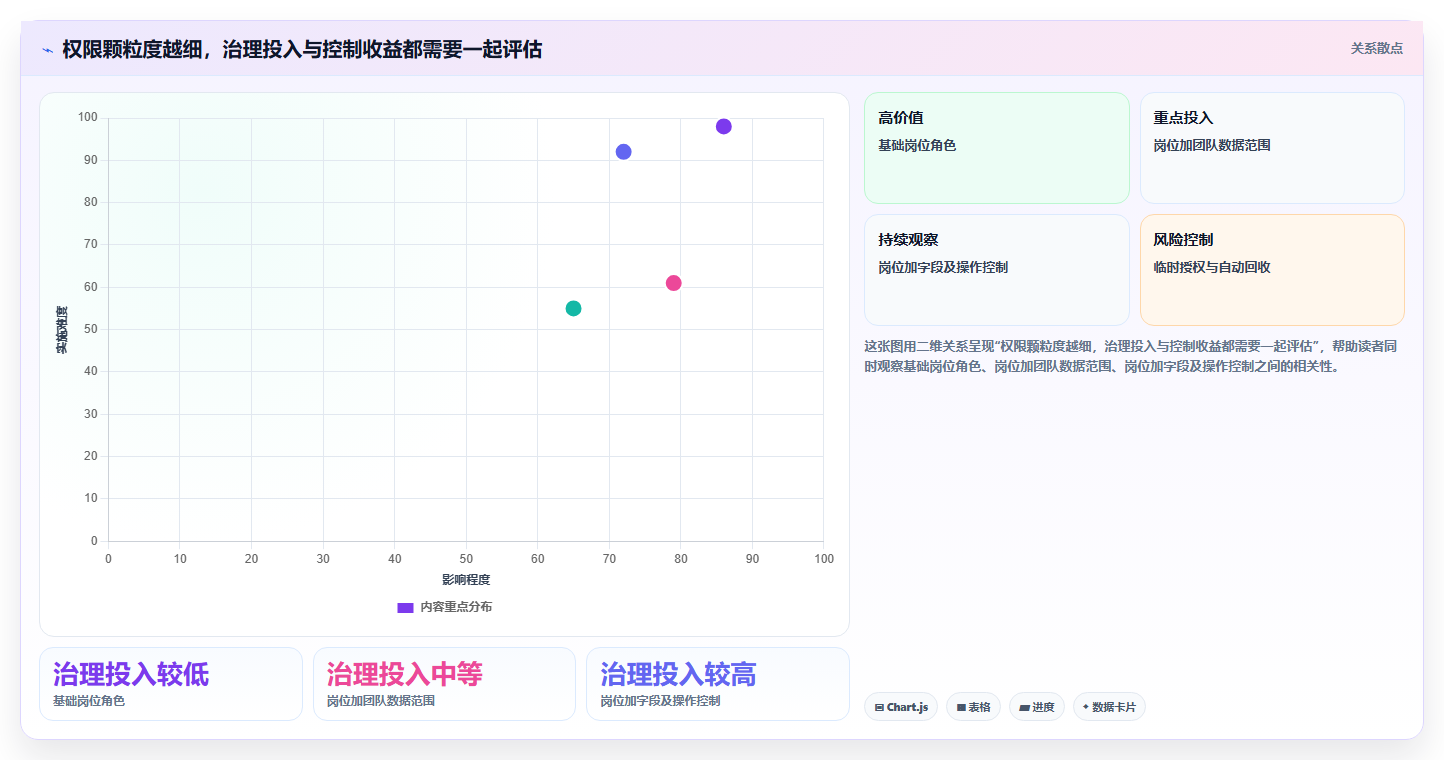Click the 治理投入中等 stat card

point(444,684)
